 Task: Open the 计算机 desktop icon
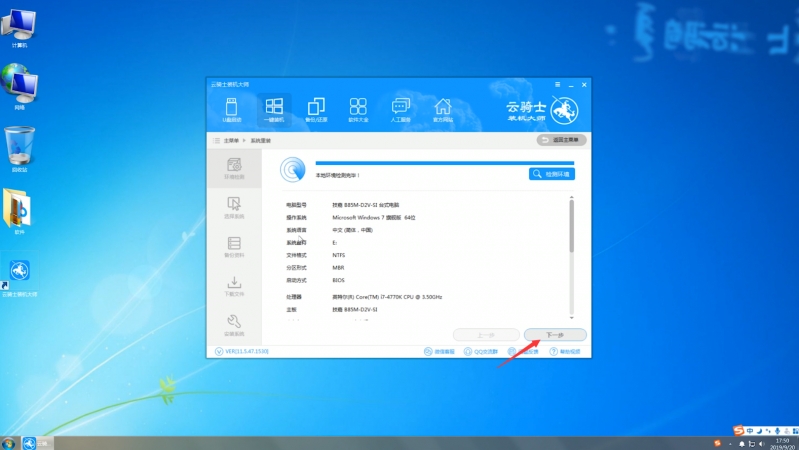[x=19, y=29]
